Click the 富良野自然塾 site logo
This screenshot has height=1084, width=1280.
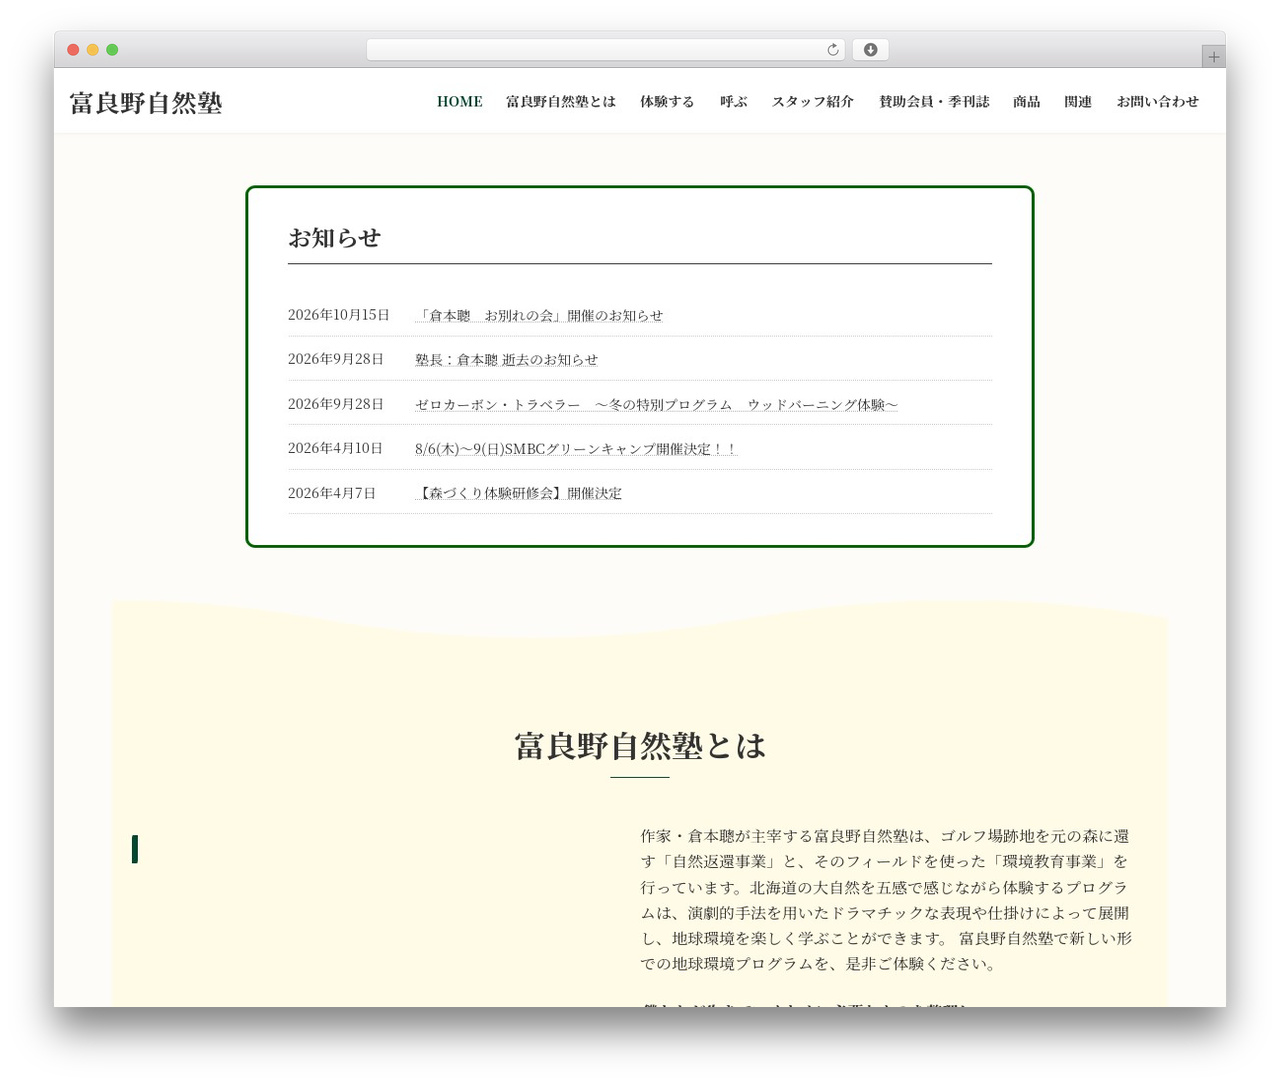tap(146, 103)
